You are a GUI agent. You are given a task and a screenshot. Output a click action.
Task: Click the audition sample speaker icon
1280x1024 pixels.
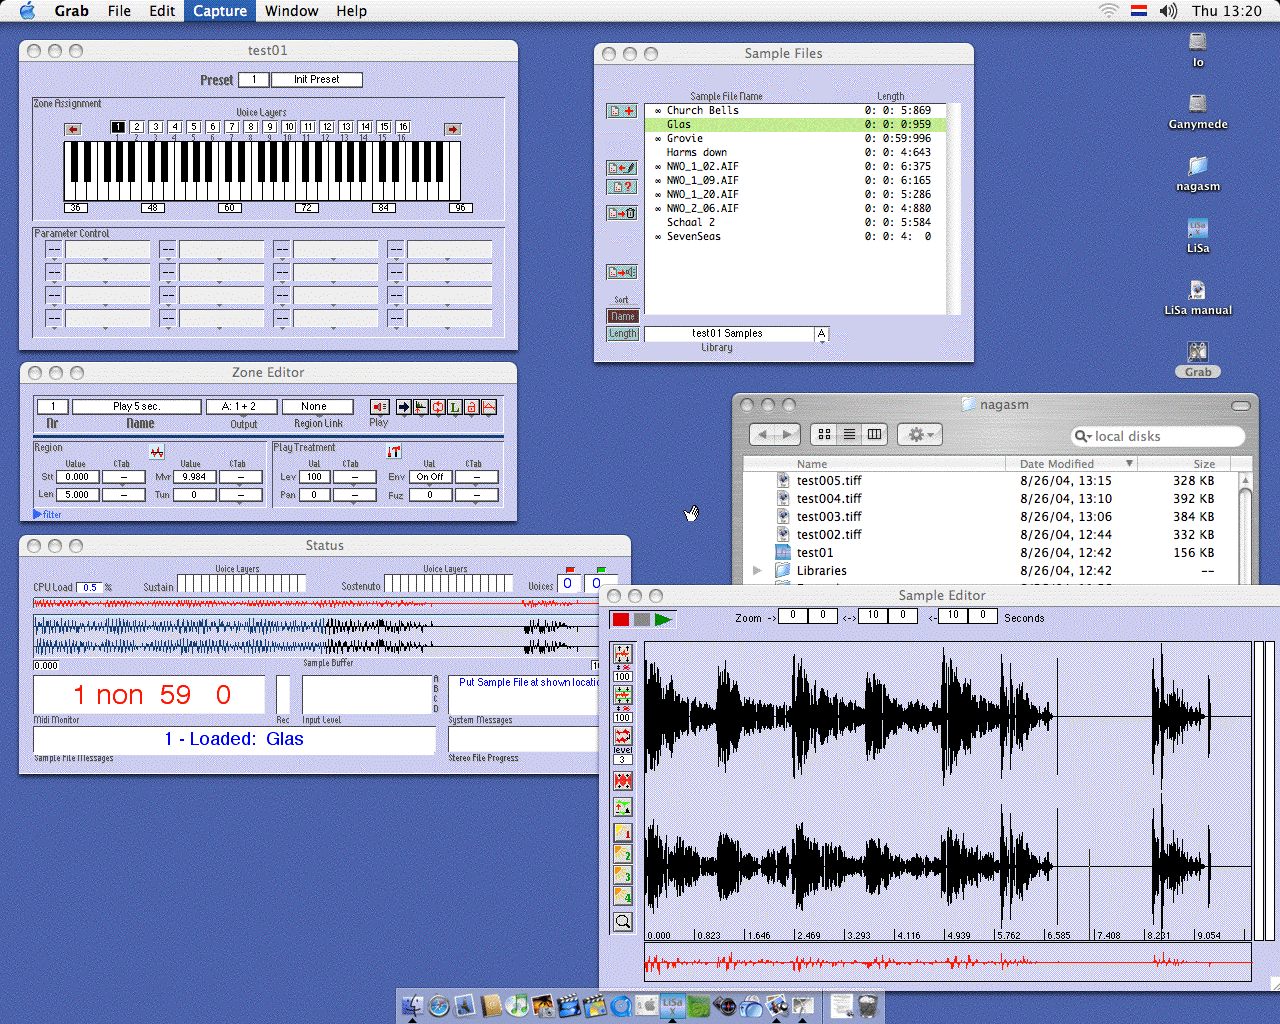[621, 272]
